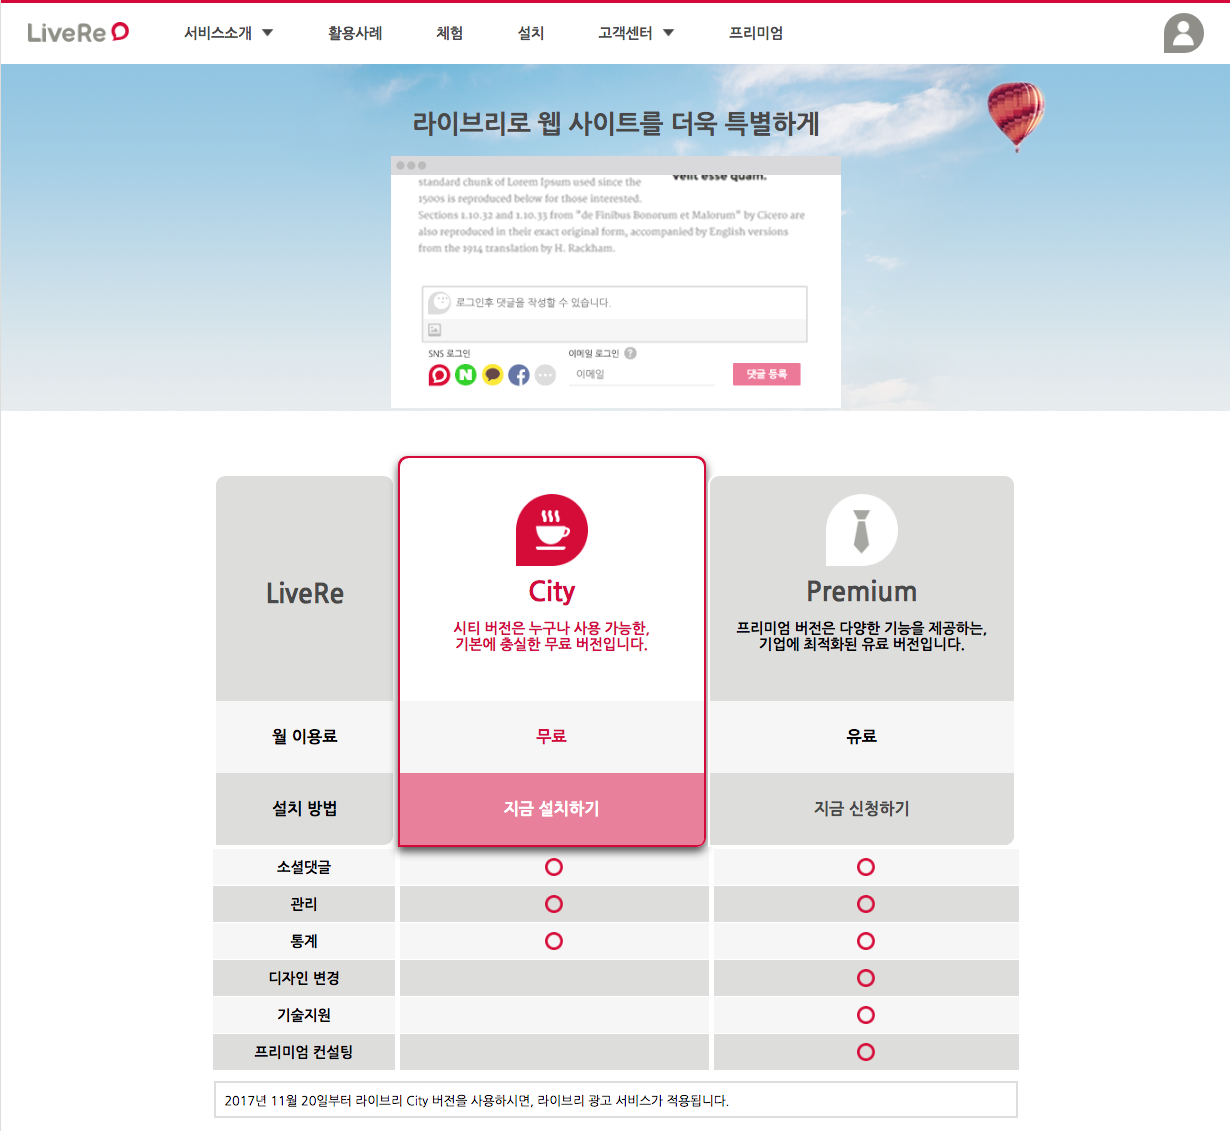Submit with the 댓글 등록 button
Screen dimensions: 1230x1131
point(767,374)
